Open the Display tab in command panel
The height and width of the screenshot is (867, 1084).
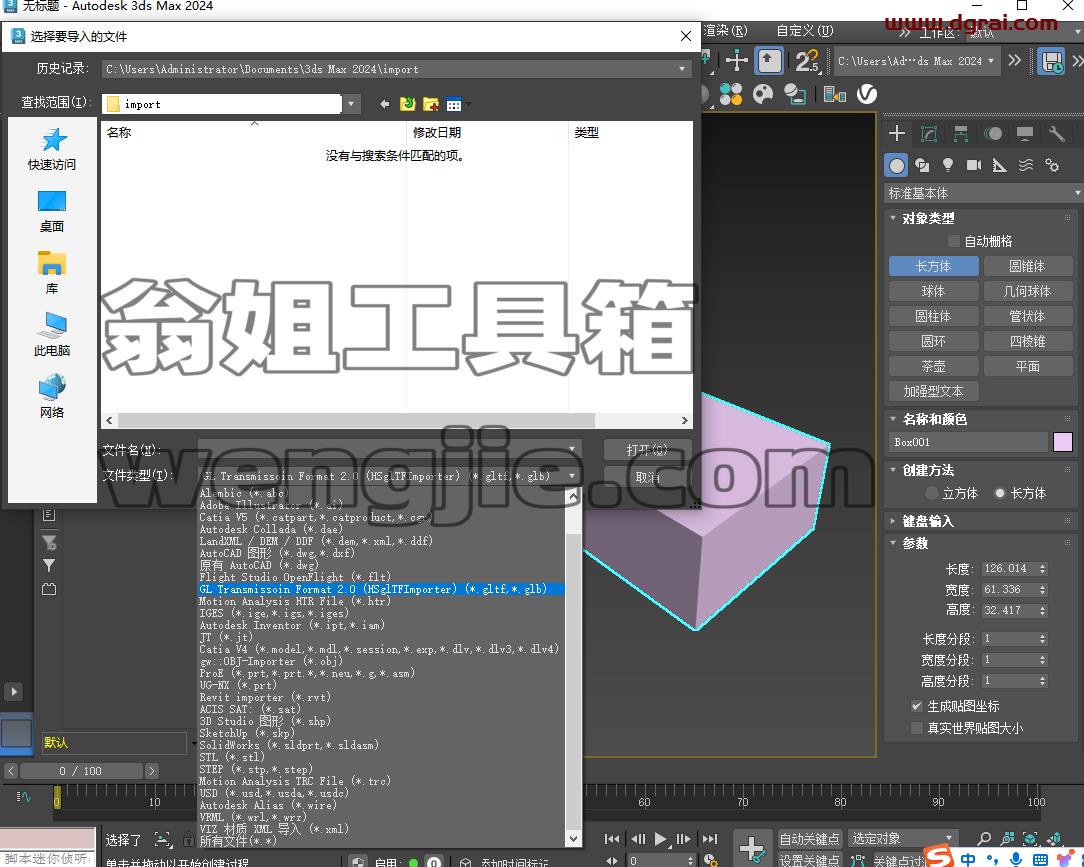click(1025, 133)
